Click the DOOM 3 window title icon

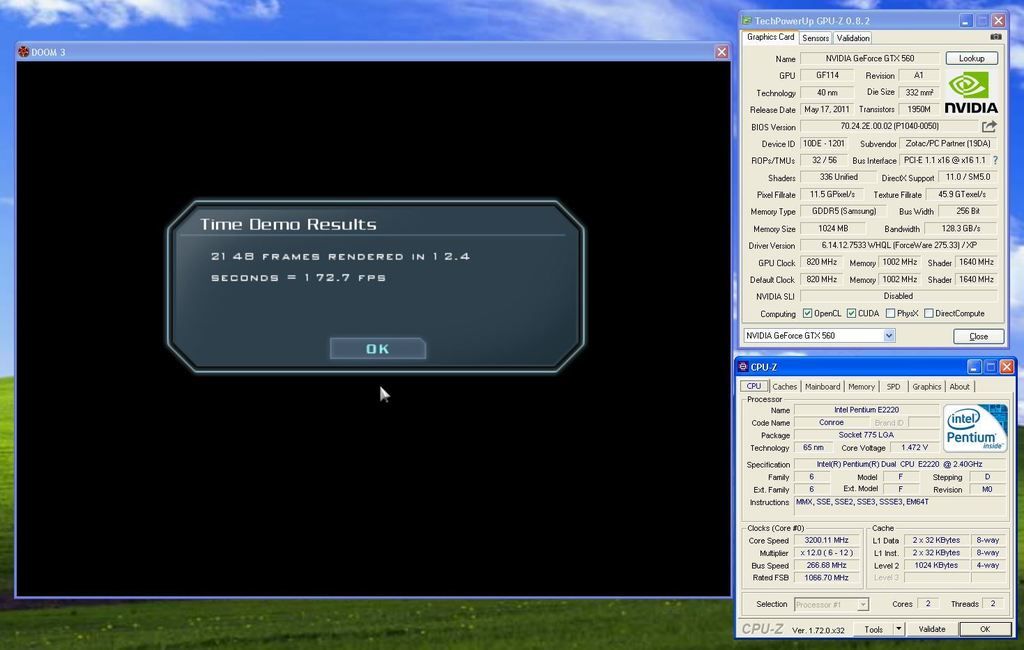(x=24, y=52)
